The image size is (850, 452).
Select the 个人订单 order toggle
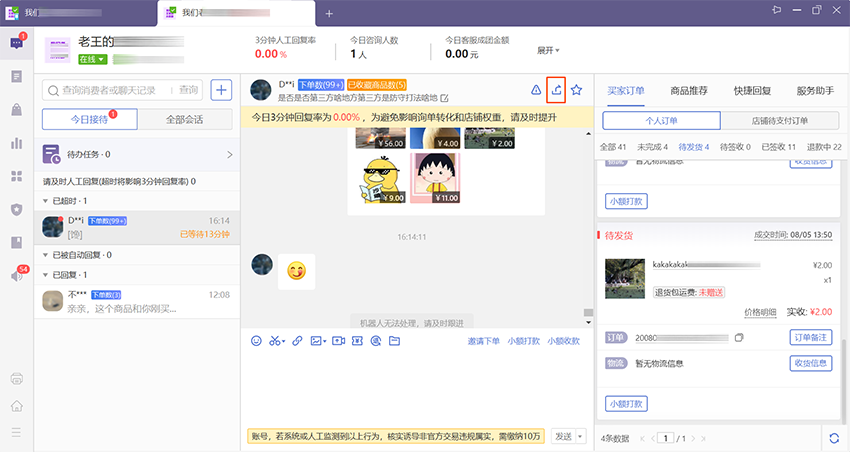tap(663, 121)
